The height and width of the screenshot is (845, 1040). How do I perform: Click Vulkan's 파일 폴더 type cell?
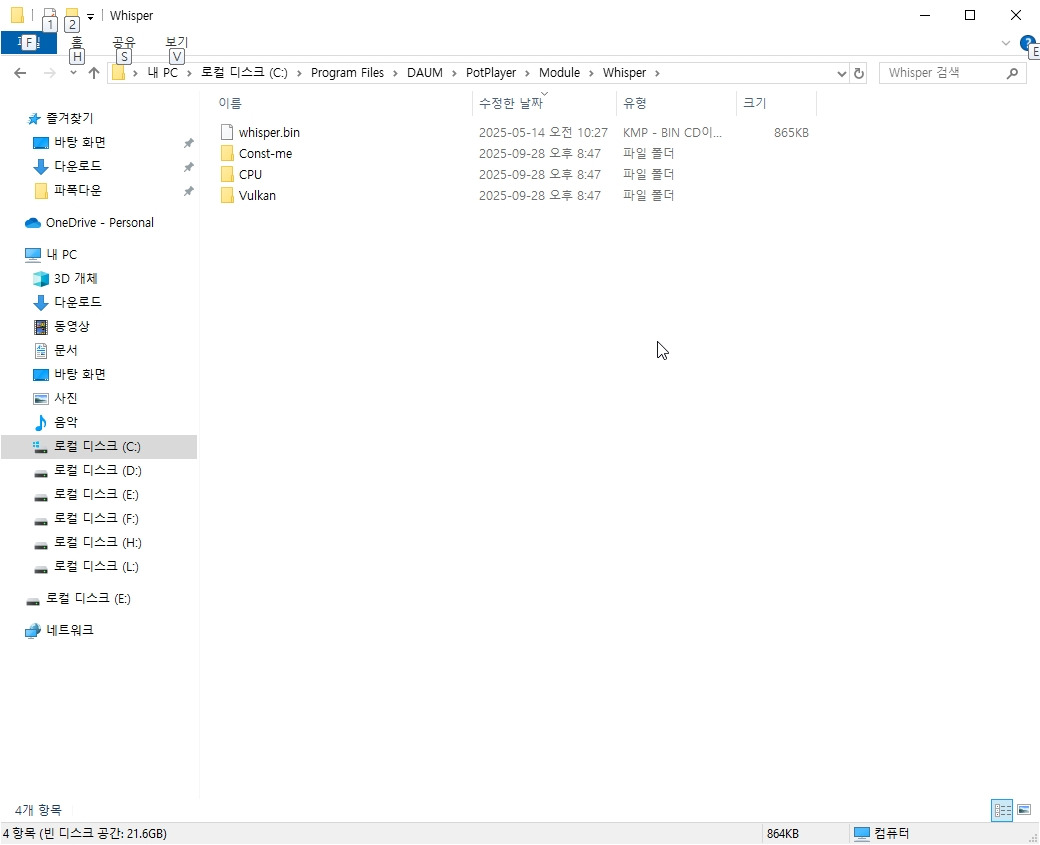(648, 196)
